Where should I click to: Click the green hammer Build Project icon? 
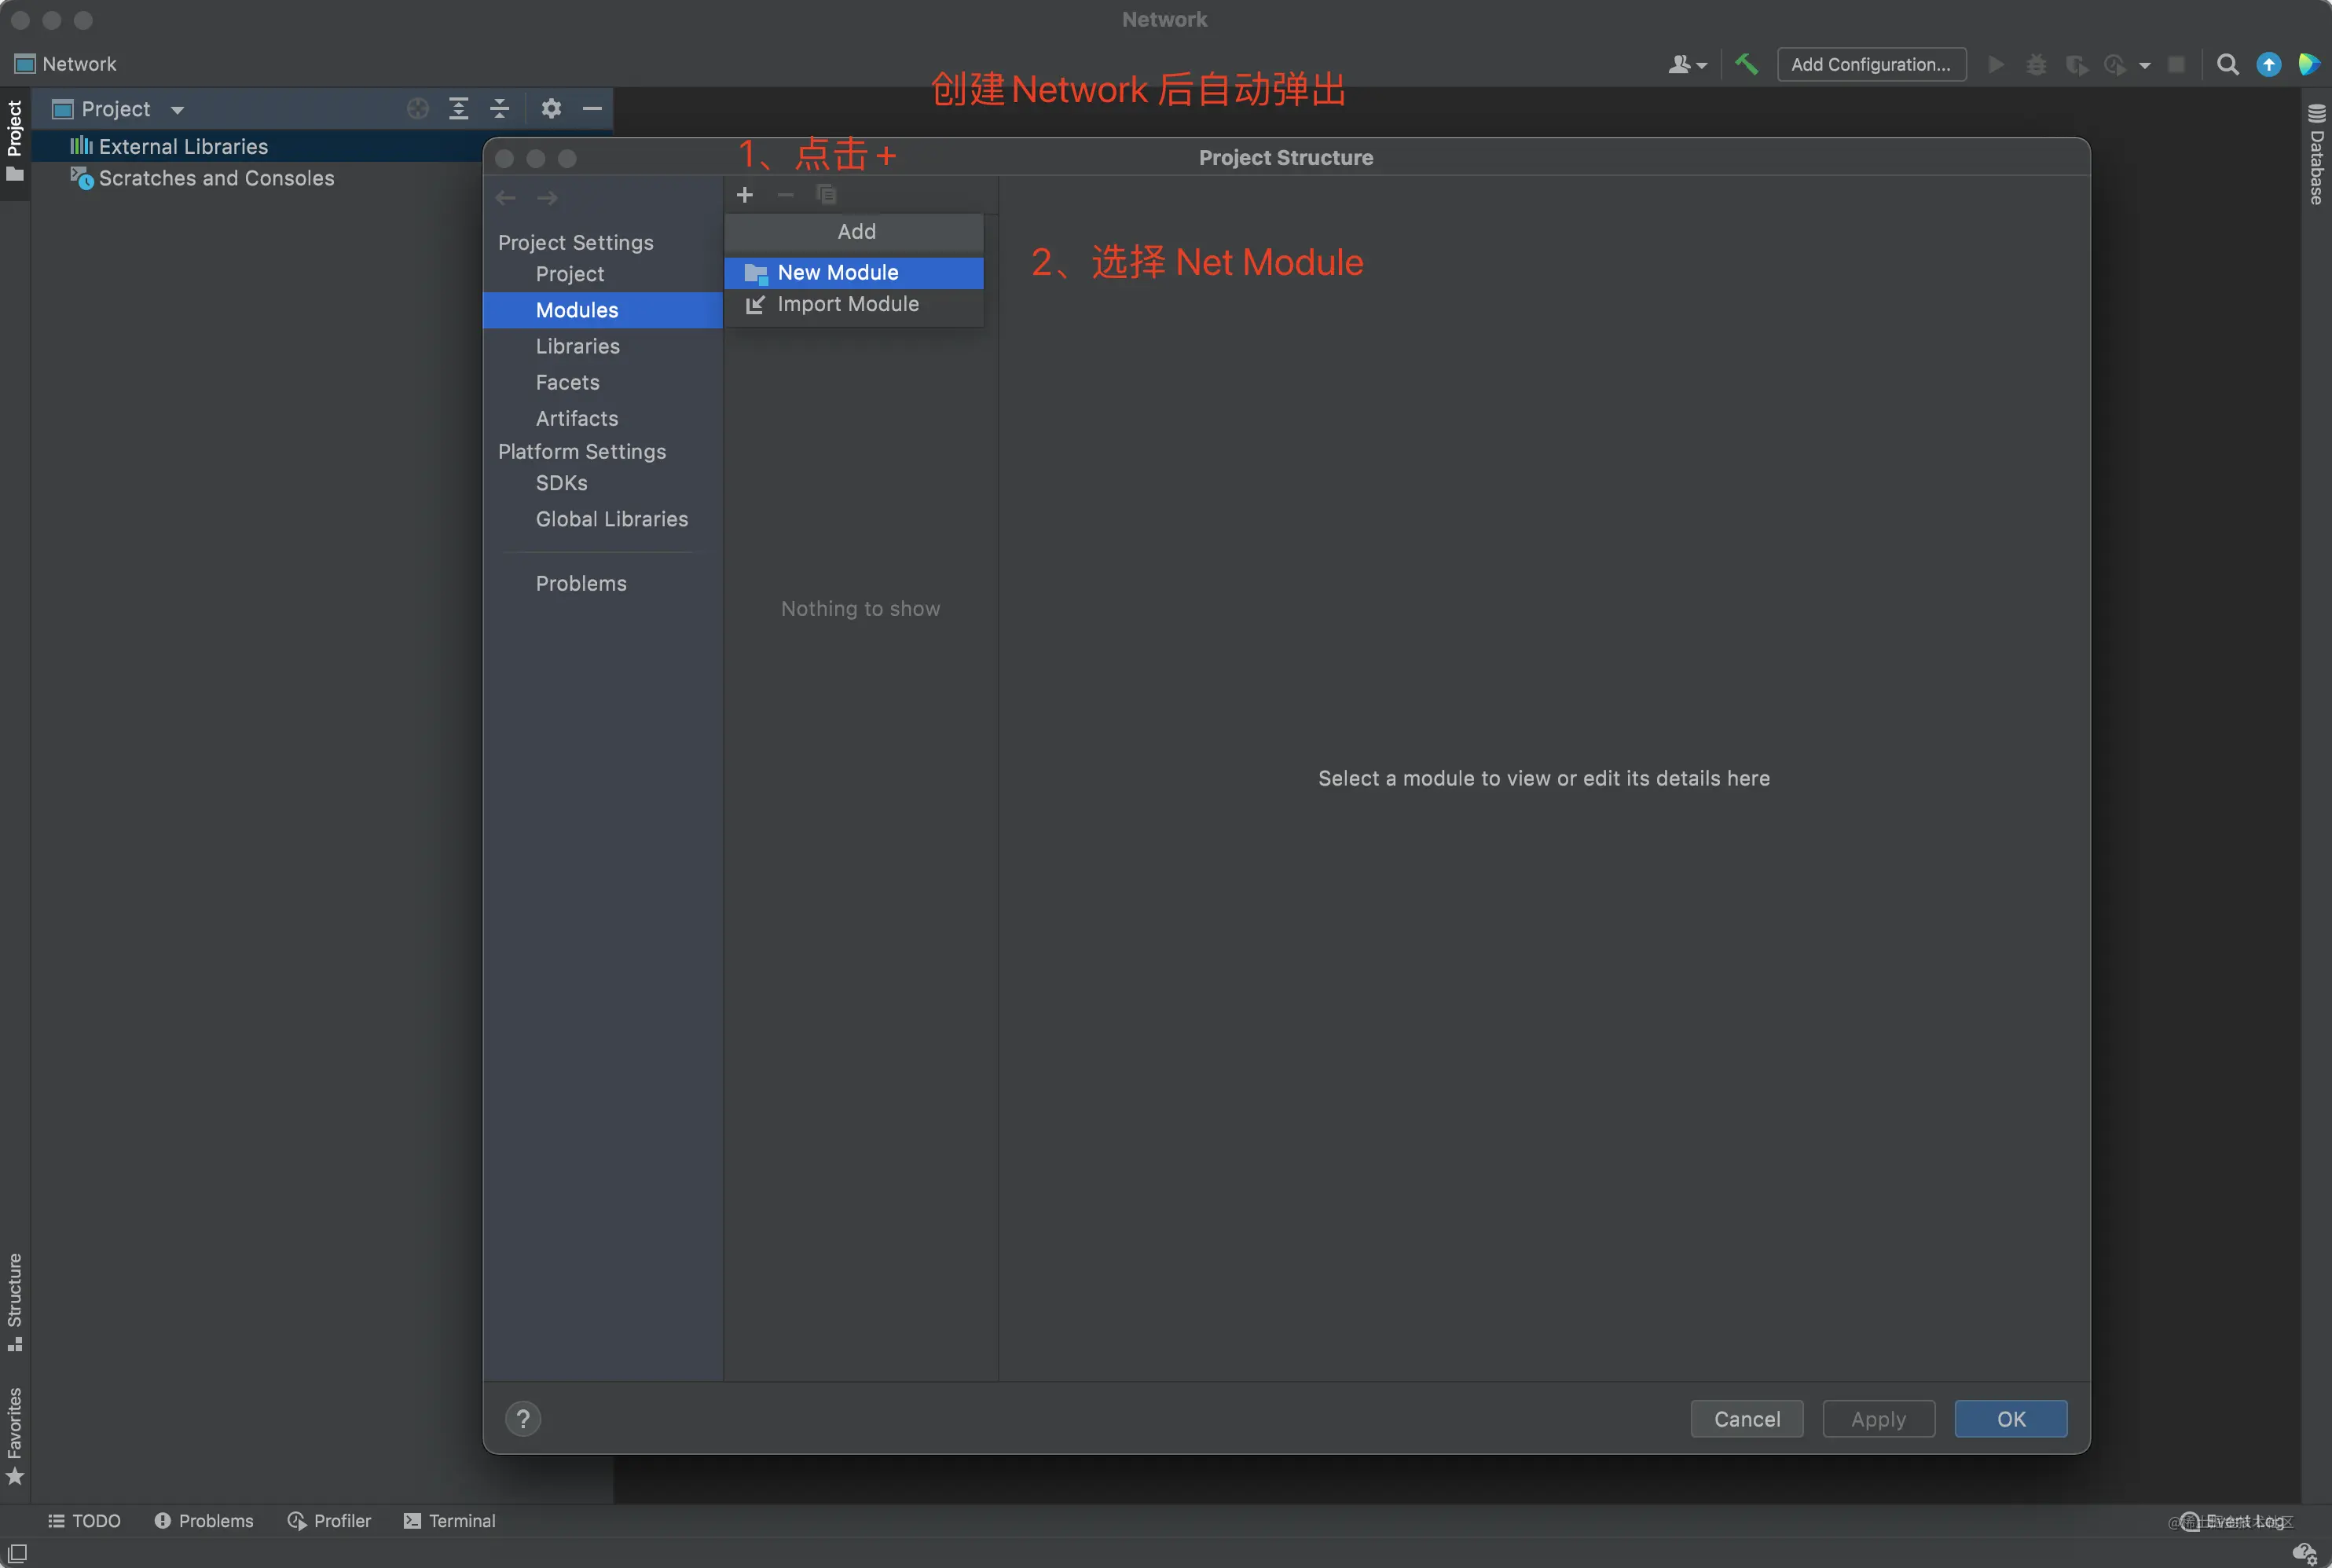(x=1746, y=64)
